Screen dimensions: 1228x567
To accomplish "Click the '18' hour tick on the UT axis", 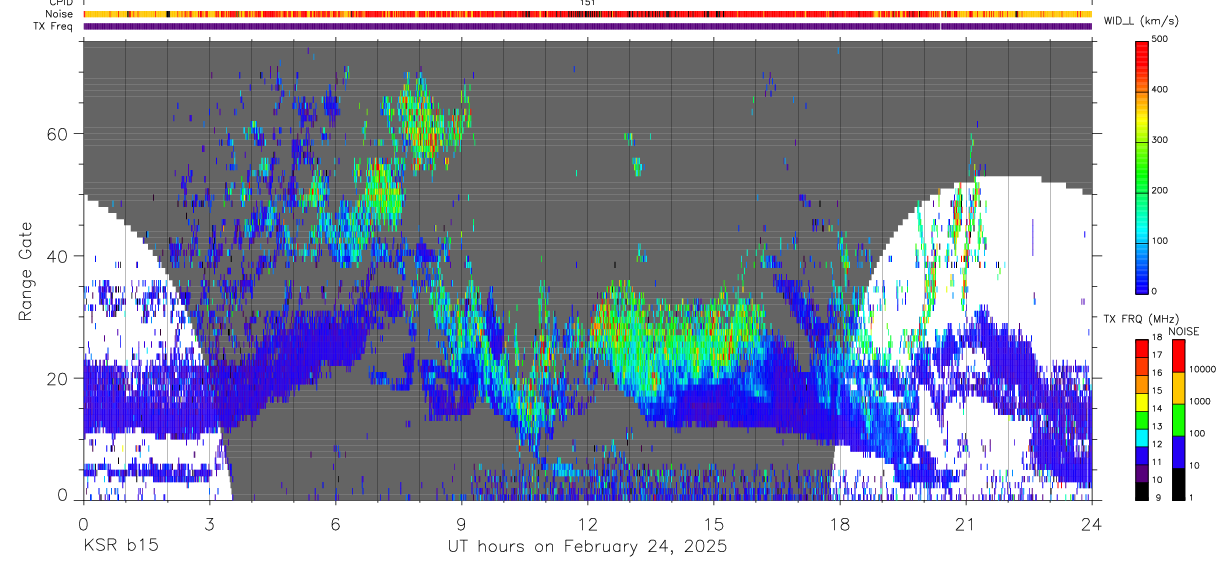I will pos(840,523).
